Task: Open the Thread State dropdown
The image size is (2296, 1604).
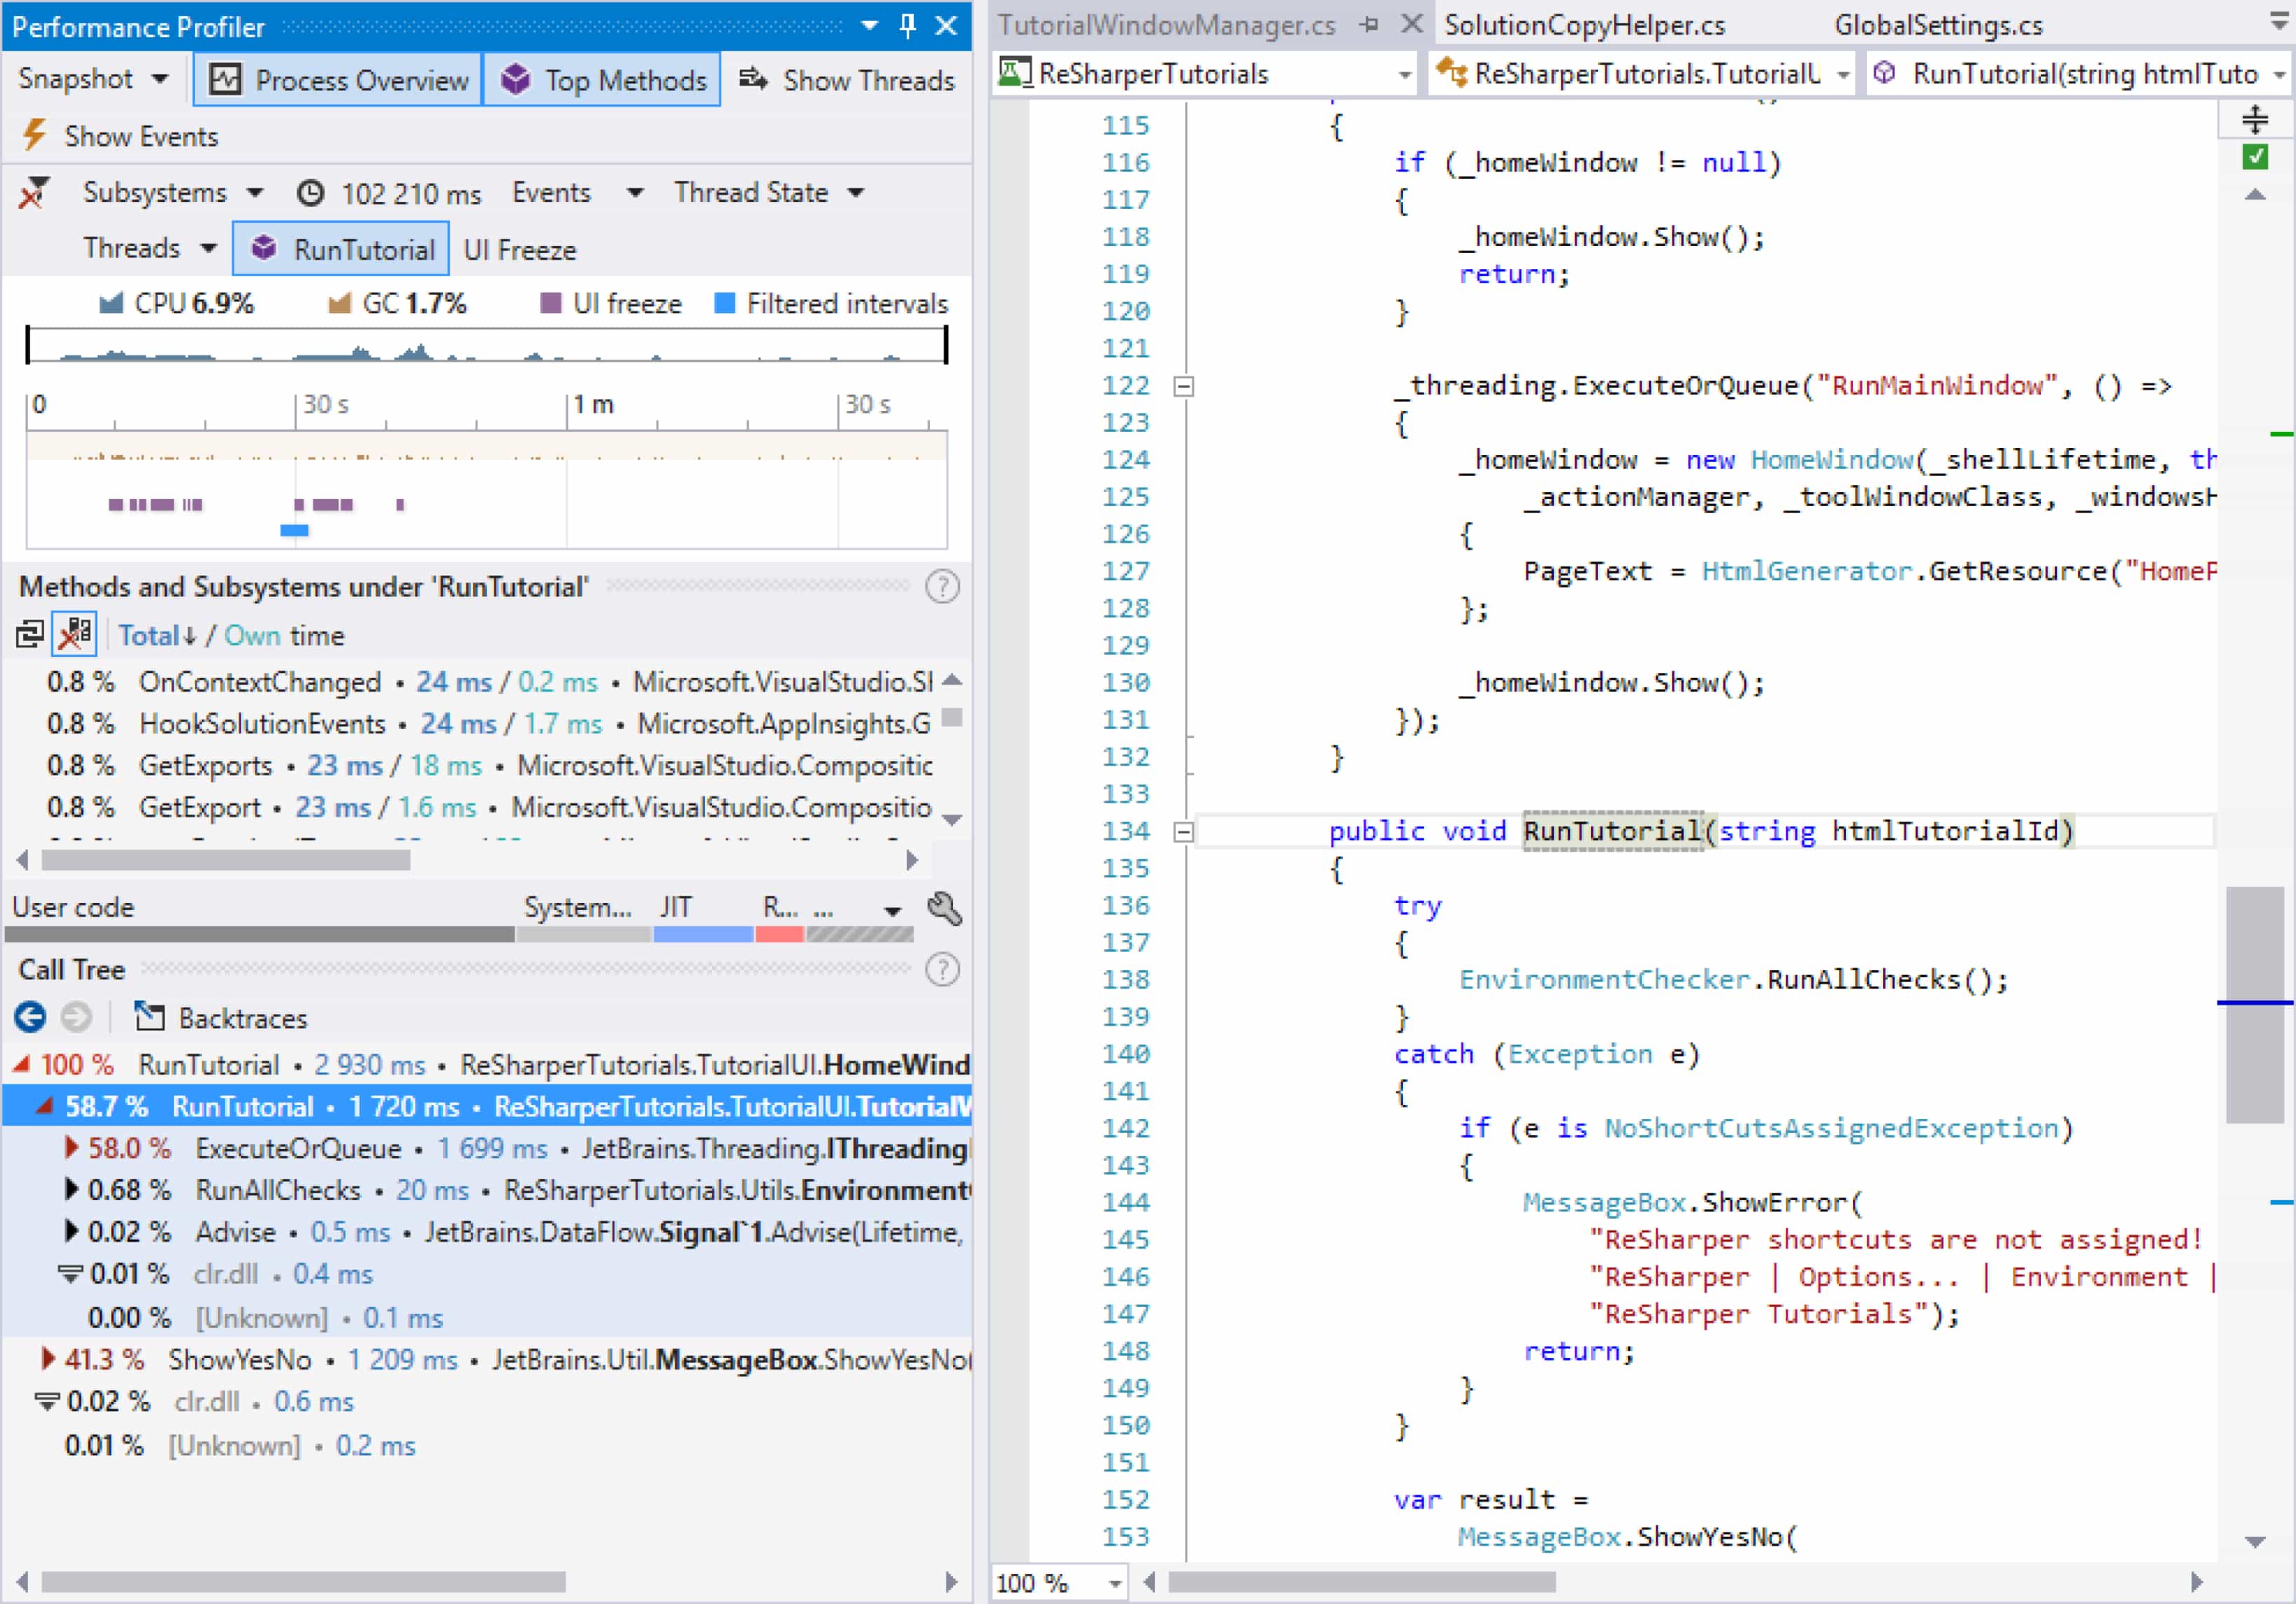Action: pos(770,192)
